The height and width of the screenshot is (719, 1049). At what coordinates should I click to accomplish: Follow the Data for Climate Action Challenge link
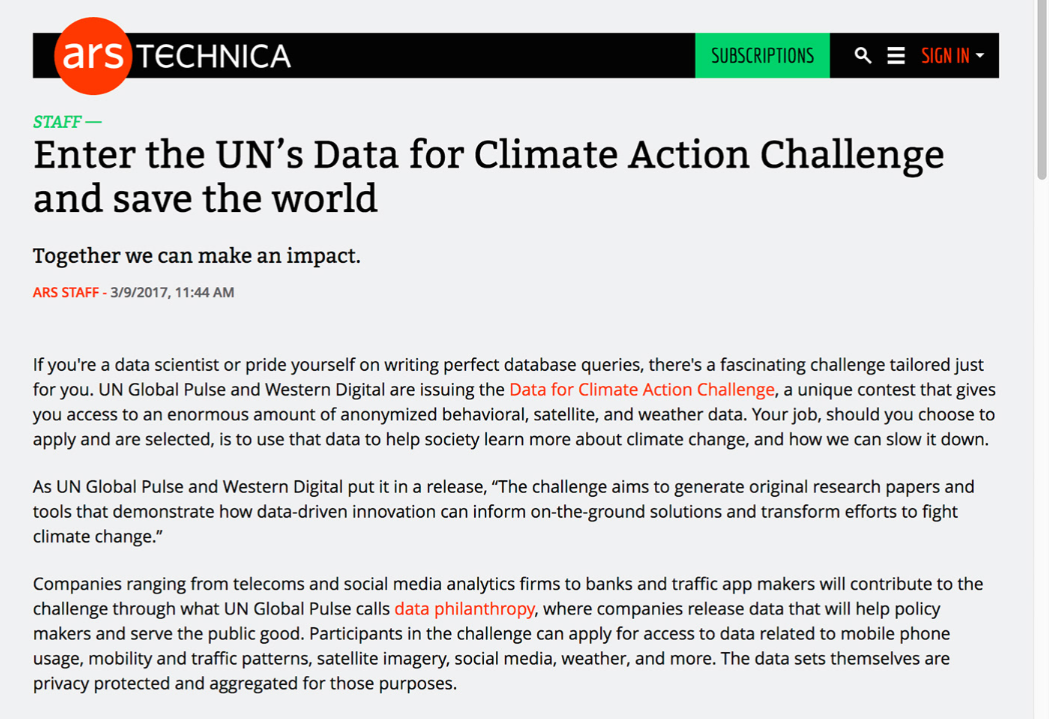[642, 390]
